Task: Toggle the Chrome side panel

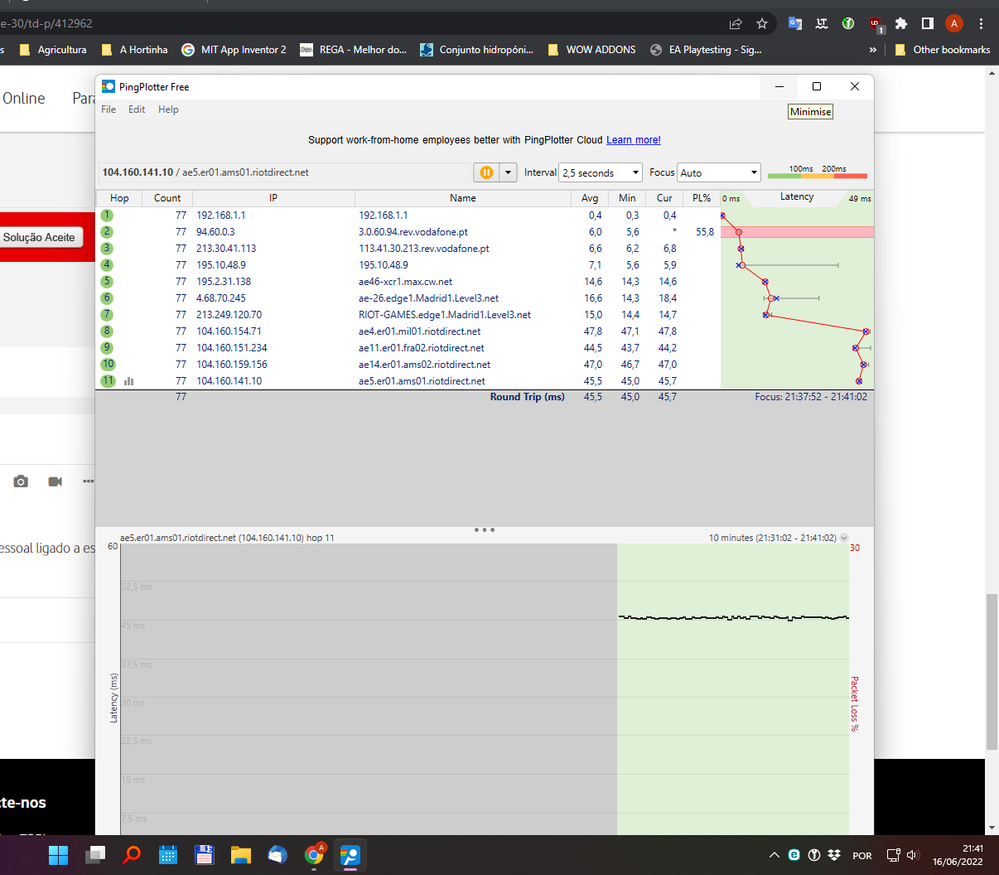Action: click(x=927, y=23)
